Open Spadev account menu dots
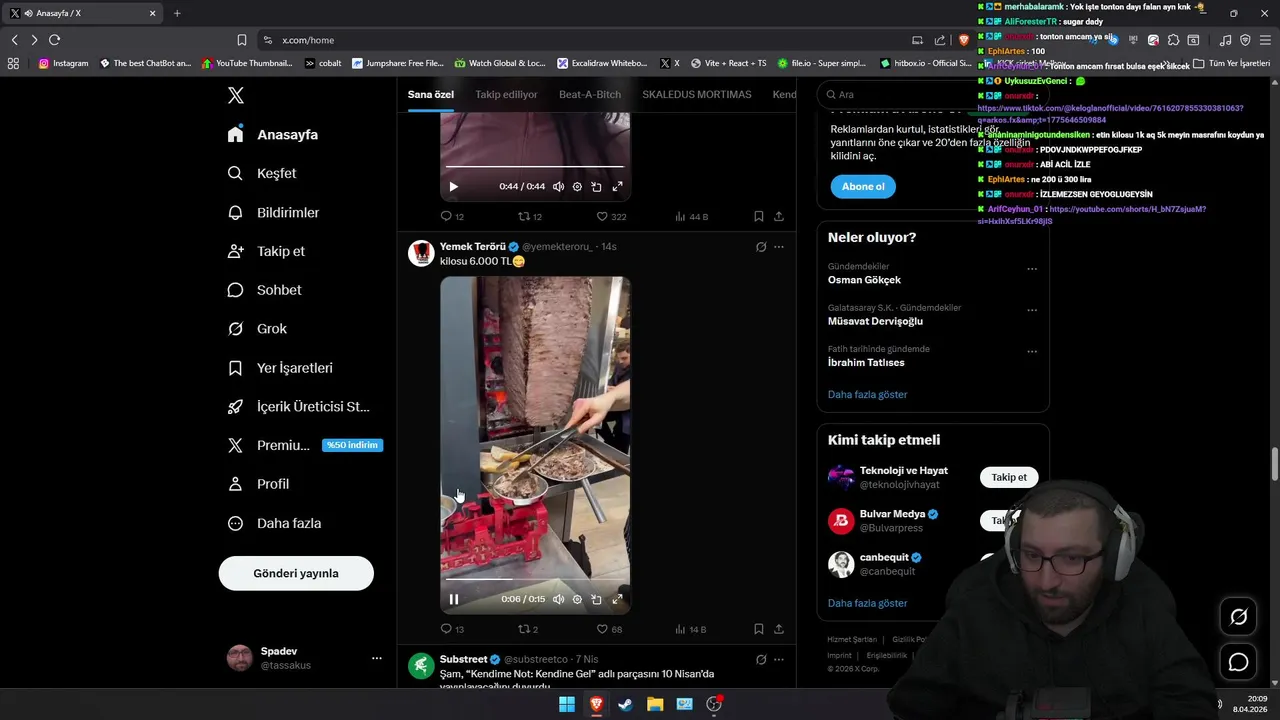The width and height of the screenshot is (1280, 720). coord(377,658)
